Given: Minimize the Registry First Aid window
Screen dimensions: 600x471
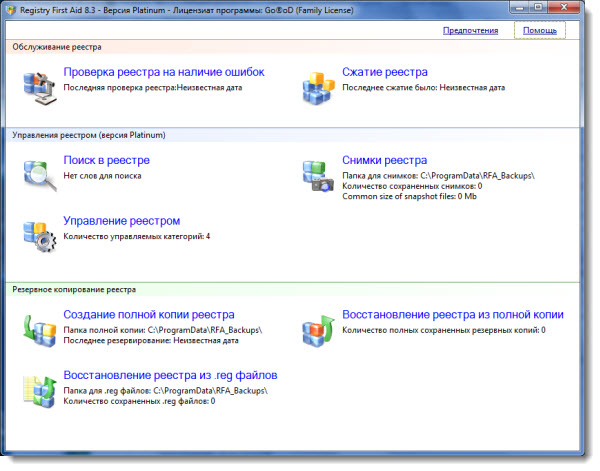Looking at the screenshot, I should [512, 7].
